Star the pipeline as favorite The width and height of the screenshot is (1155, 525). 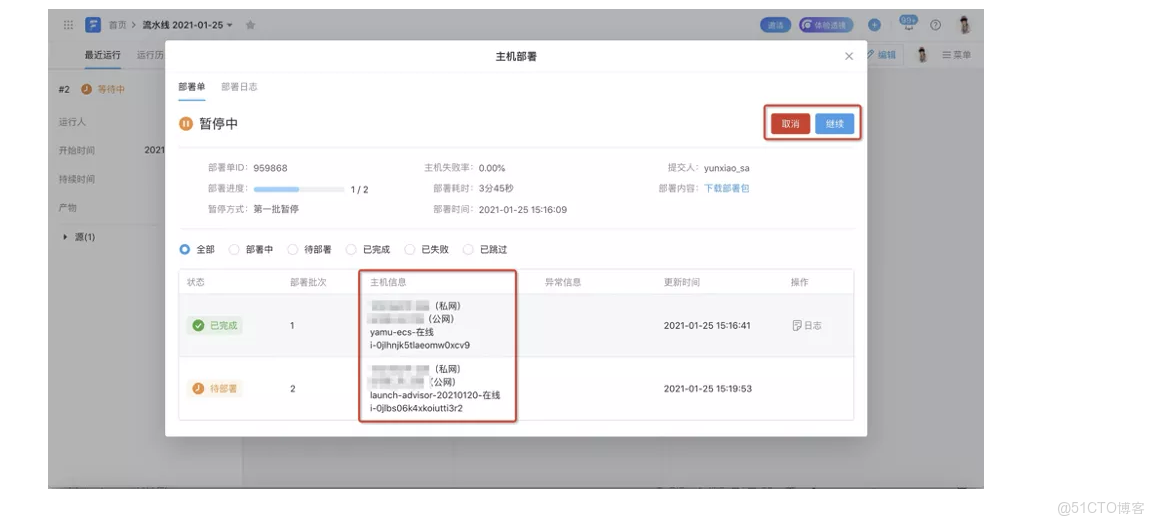(x=250, y=25)
